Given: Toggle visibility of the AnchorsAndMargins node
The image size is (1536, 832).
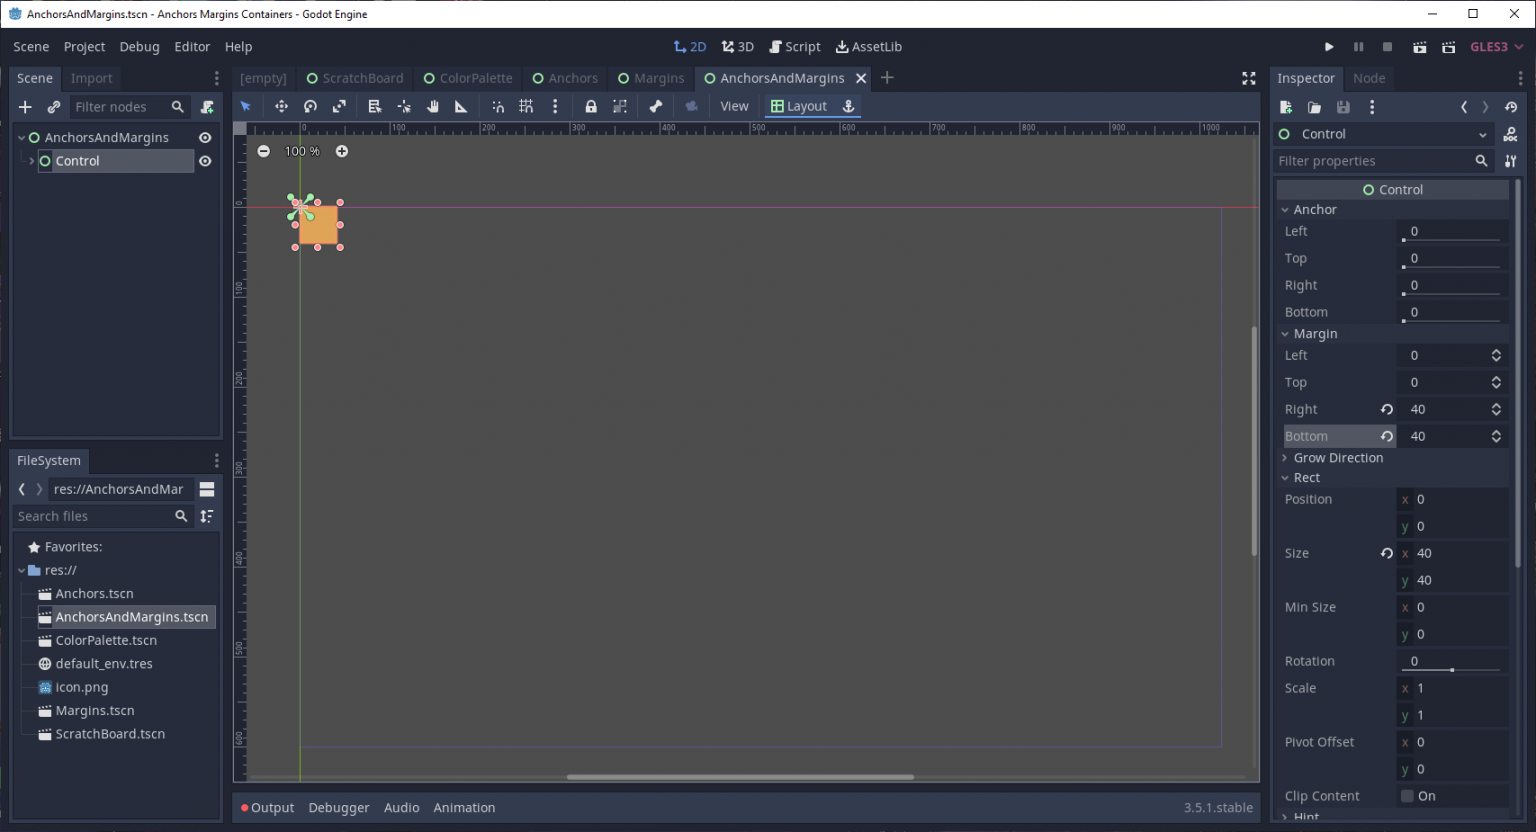Looking at the screenshot, I should point(204,137).
